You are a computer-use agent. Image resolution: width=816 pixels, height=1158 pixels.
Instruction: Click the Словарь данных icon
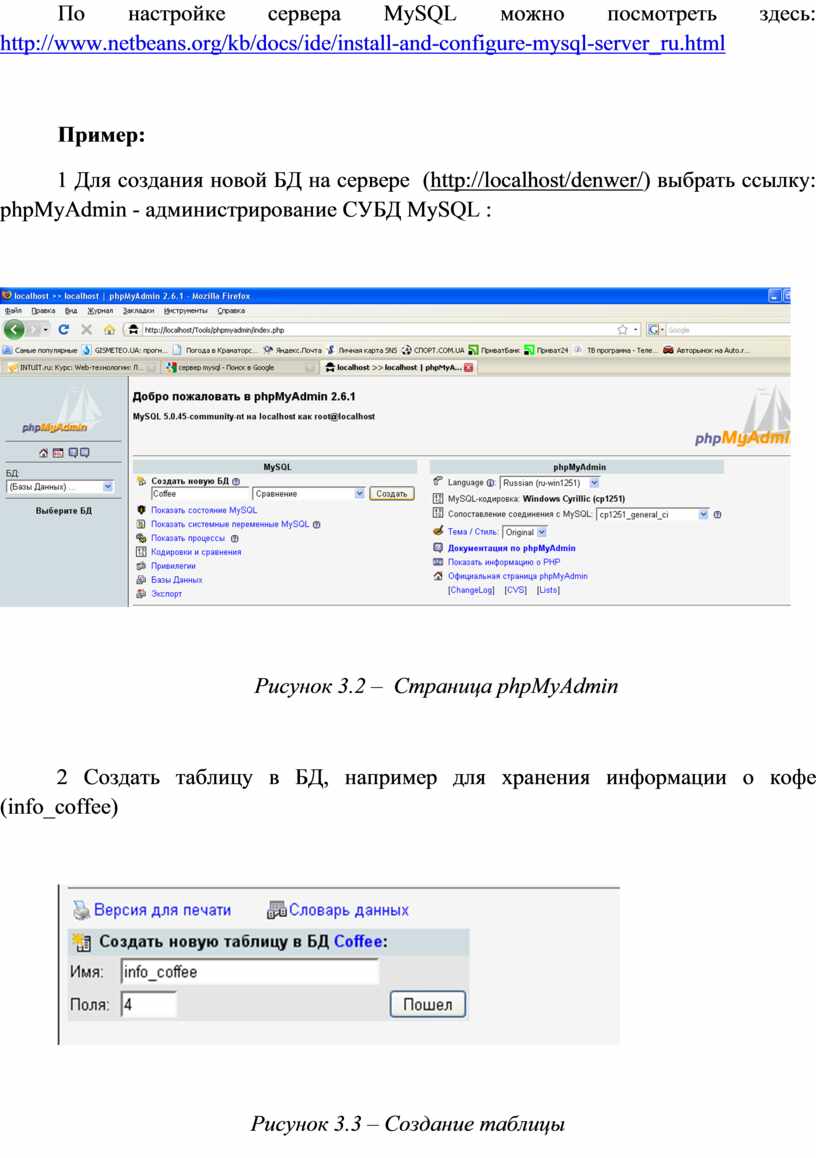point(277,910)
